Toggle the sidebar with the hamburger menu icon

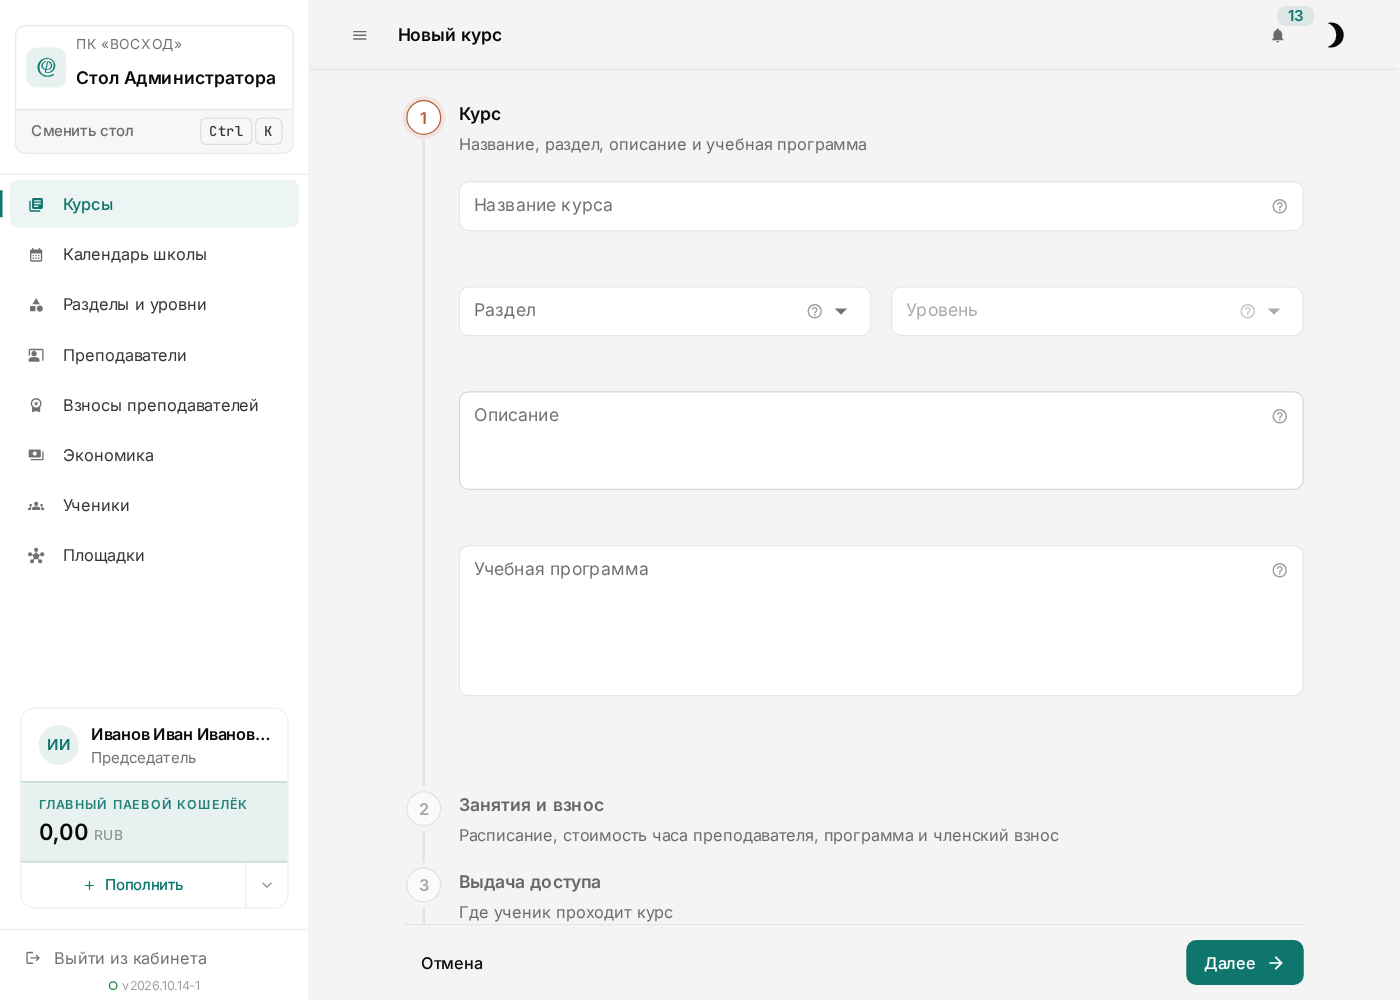point(360,35)
